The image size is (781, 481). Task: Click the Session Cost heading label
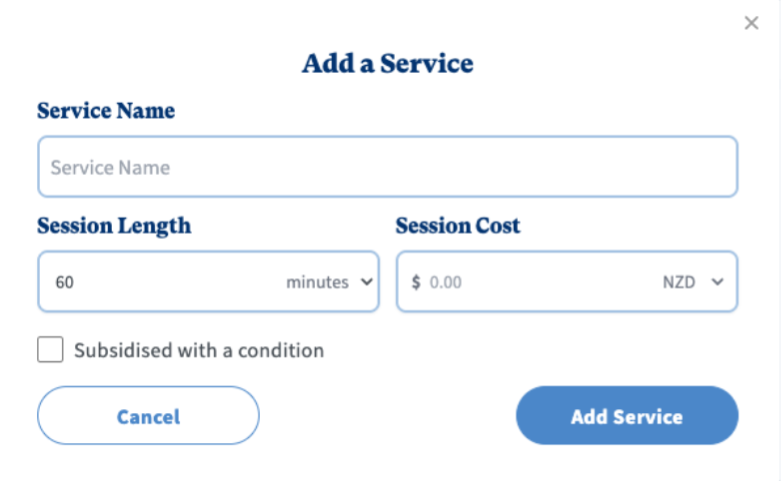click(x=458, y=226)
